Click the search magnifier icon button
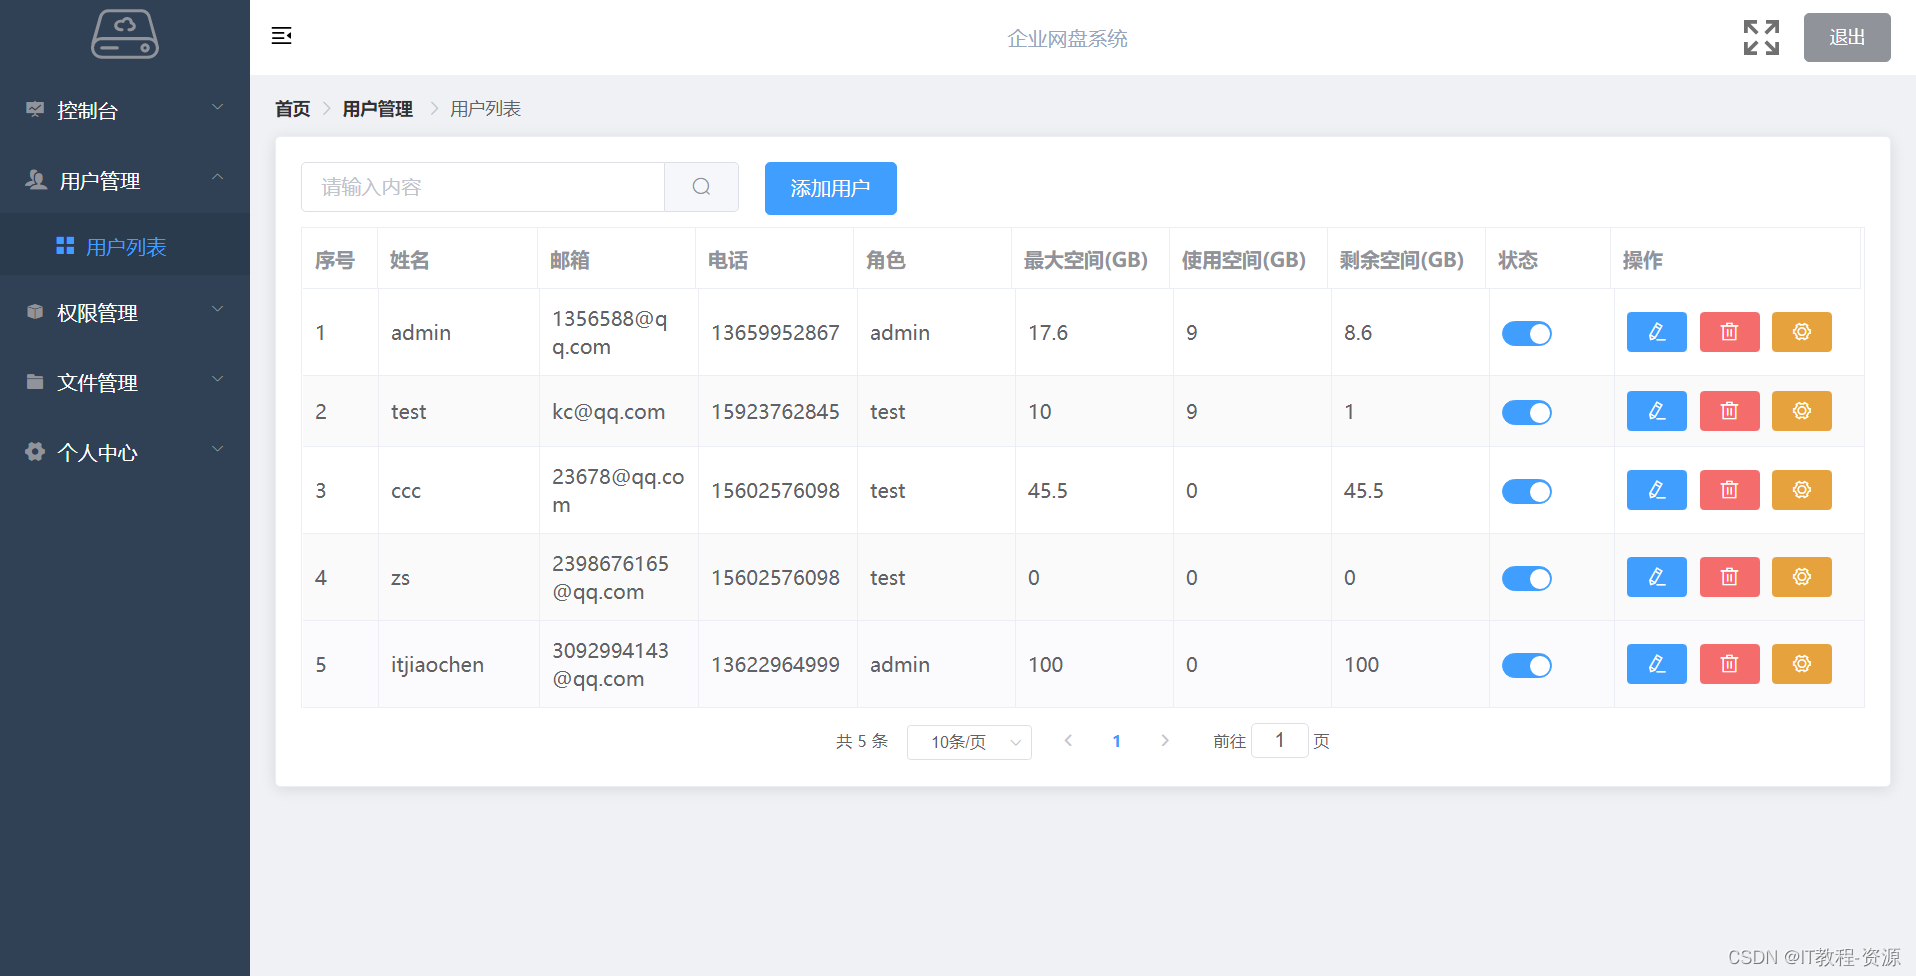 (701, 187)
